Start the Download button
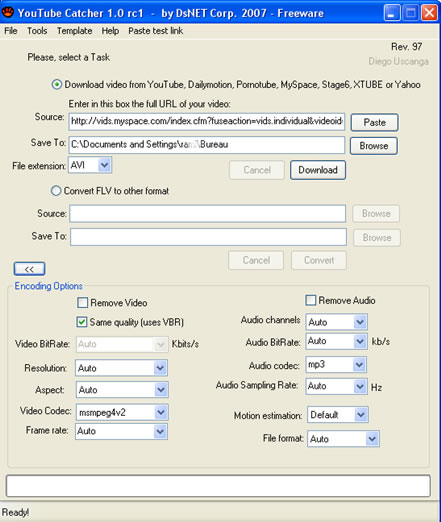The width and height of the screenshot is (441, 522). click(318, 170)
